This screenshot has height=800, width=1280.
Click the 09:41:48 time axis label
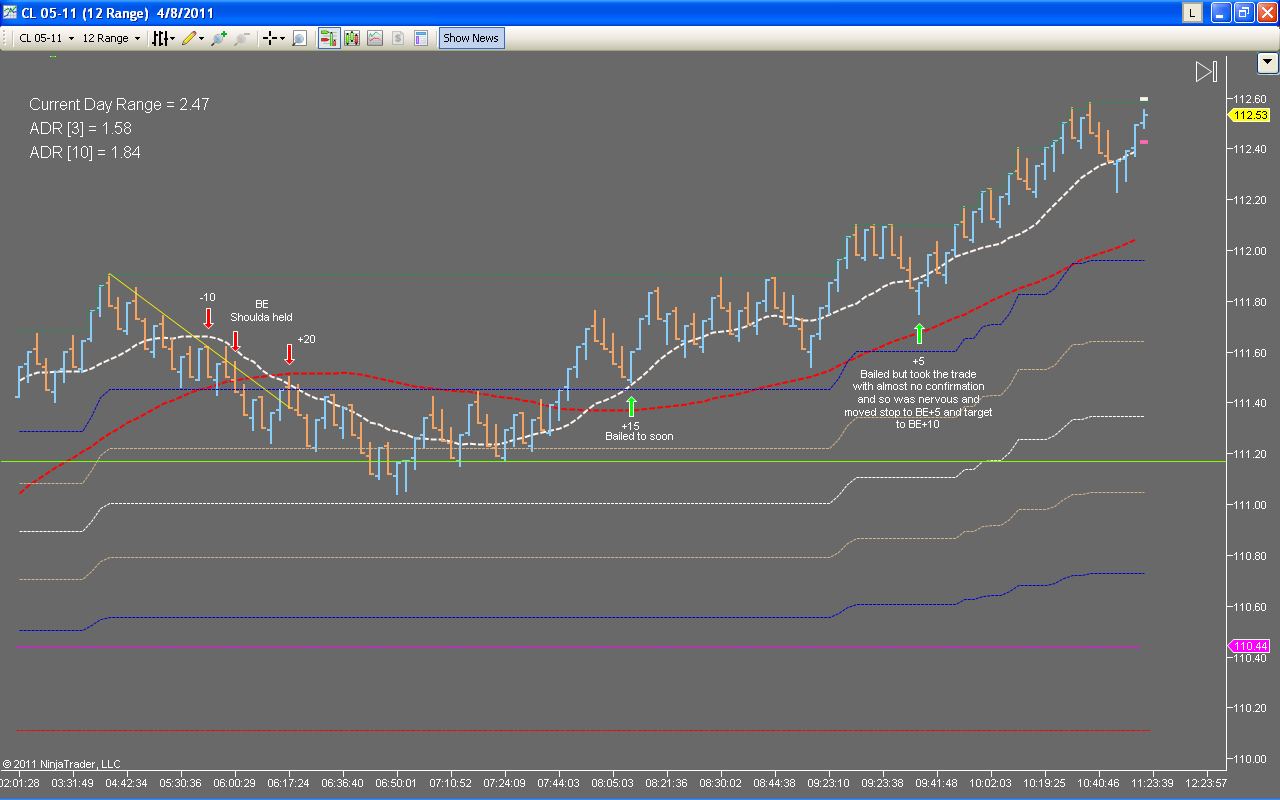(x=937, y=783)
